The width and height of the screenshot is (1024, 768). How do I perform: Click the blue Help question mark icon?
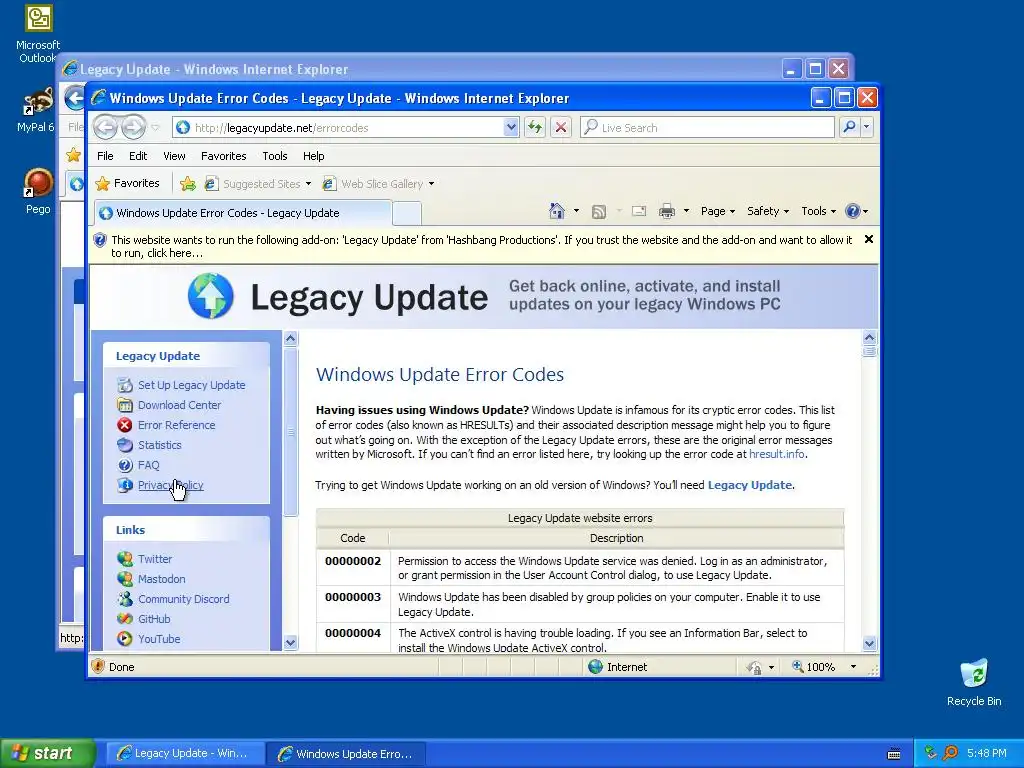[x=852, y=211]
